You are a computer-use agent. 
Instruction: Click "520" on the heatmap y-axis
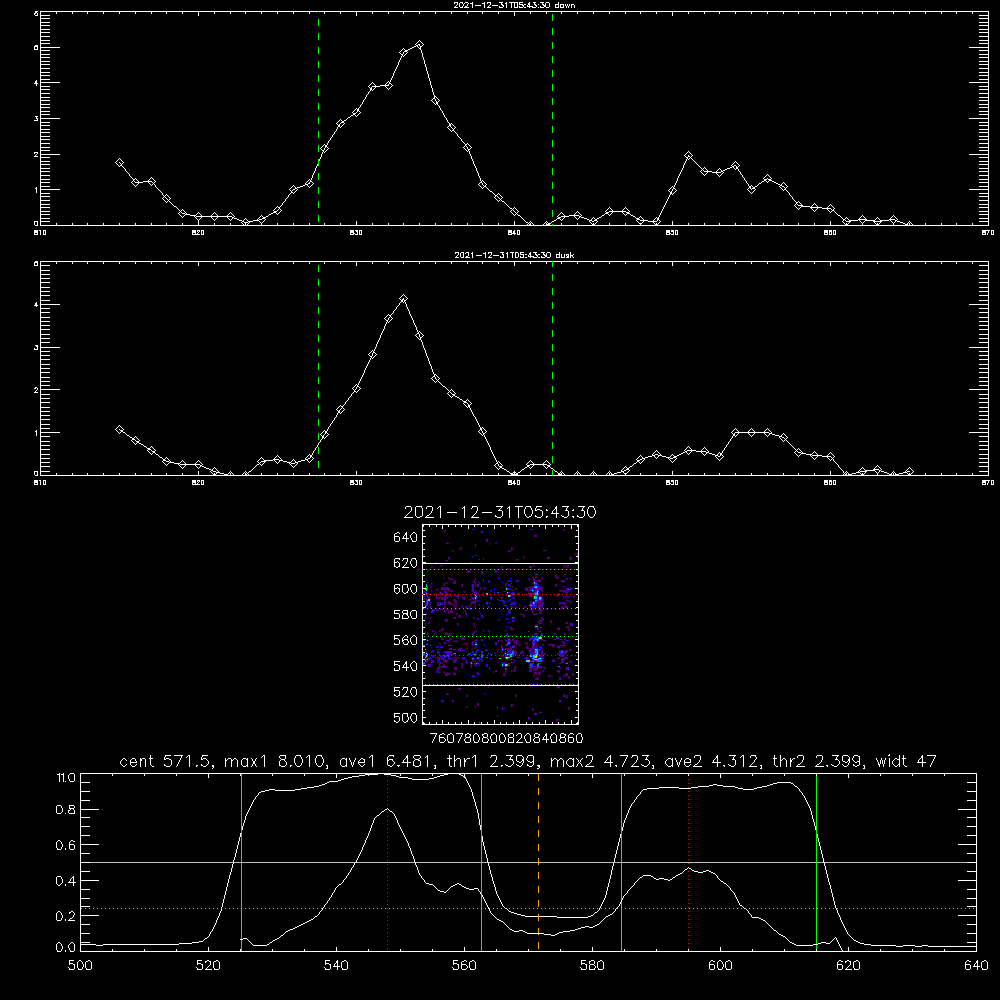pyautogui.click(x=406, y=692)
